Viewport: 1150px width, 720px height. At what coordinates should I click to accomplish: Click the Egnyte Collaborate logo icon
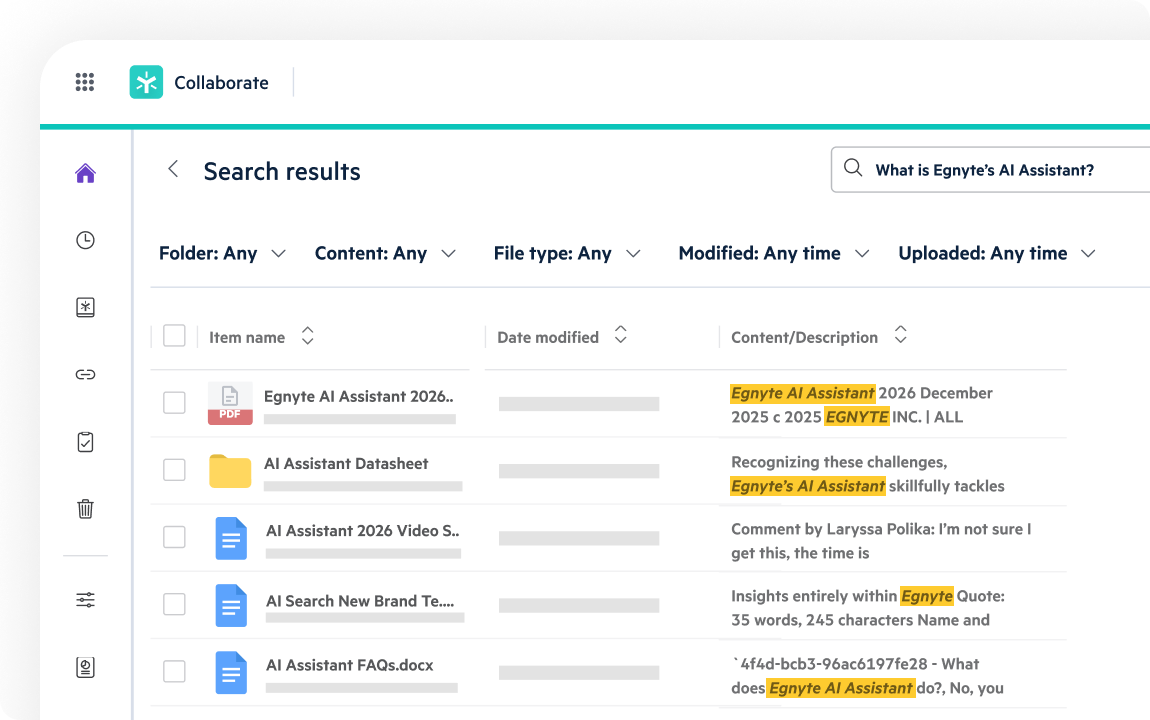pos(147,82)
